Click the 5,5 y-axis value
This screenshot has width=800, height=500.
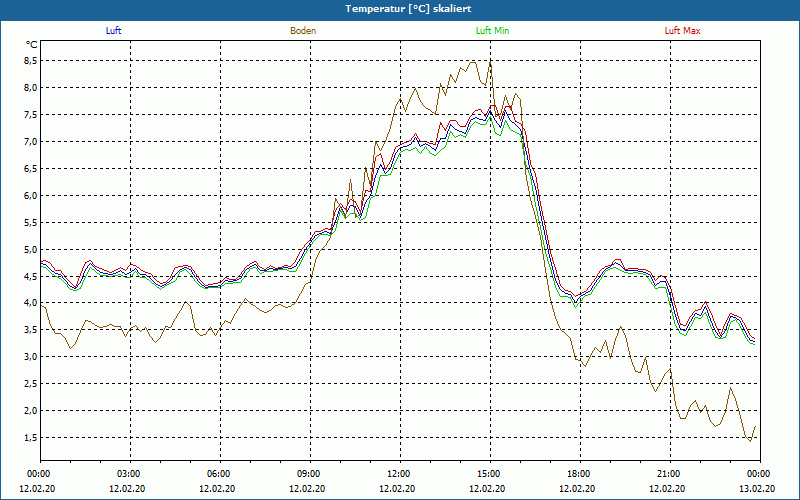[31, 223]
